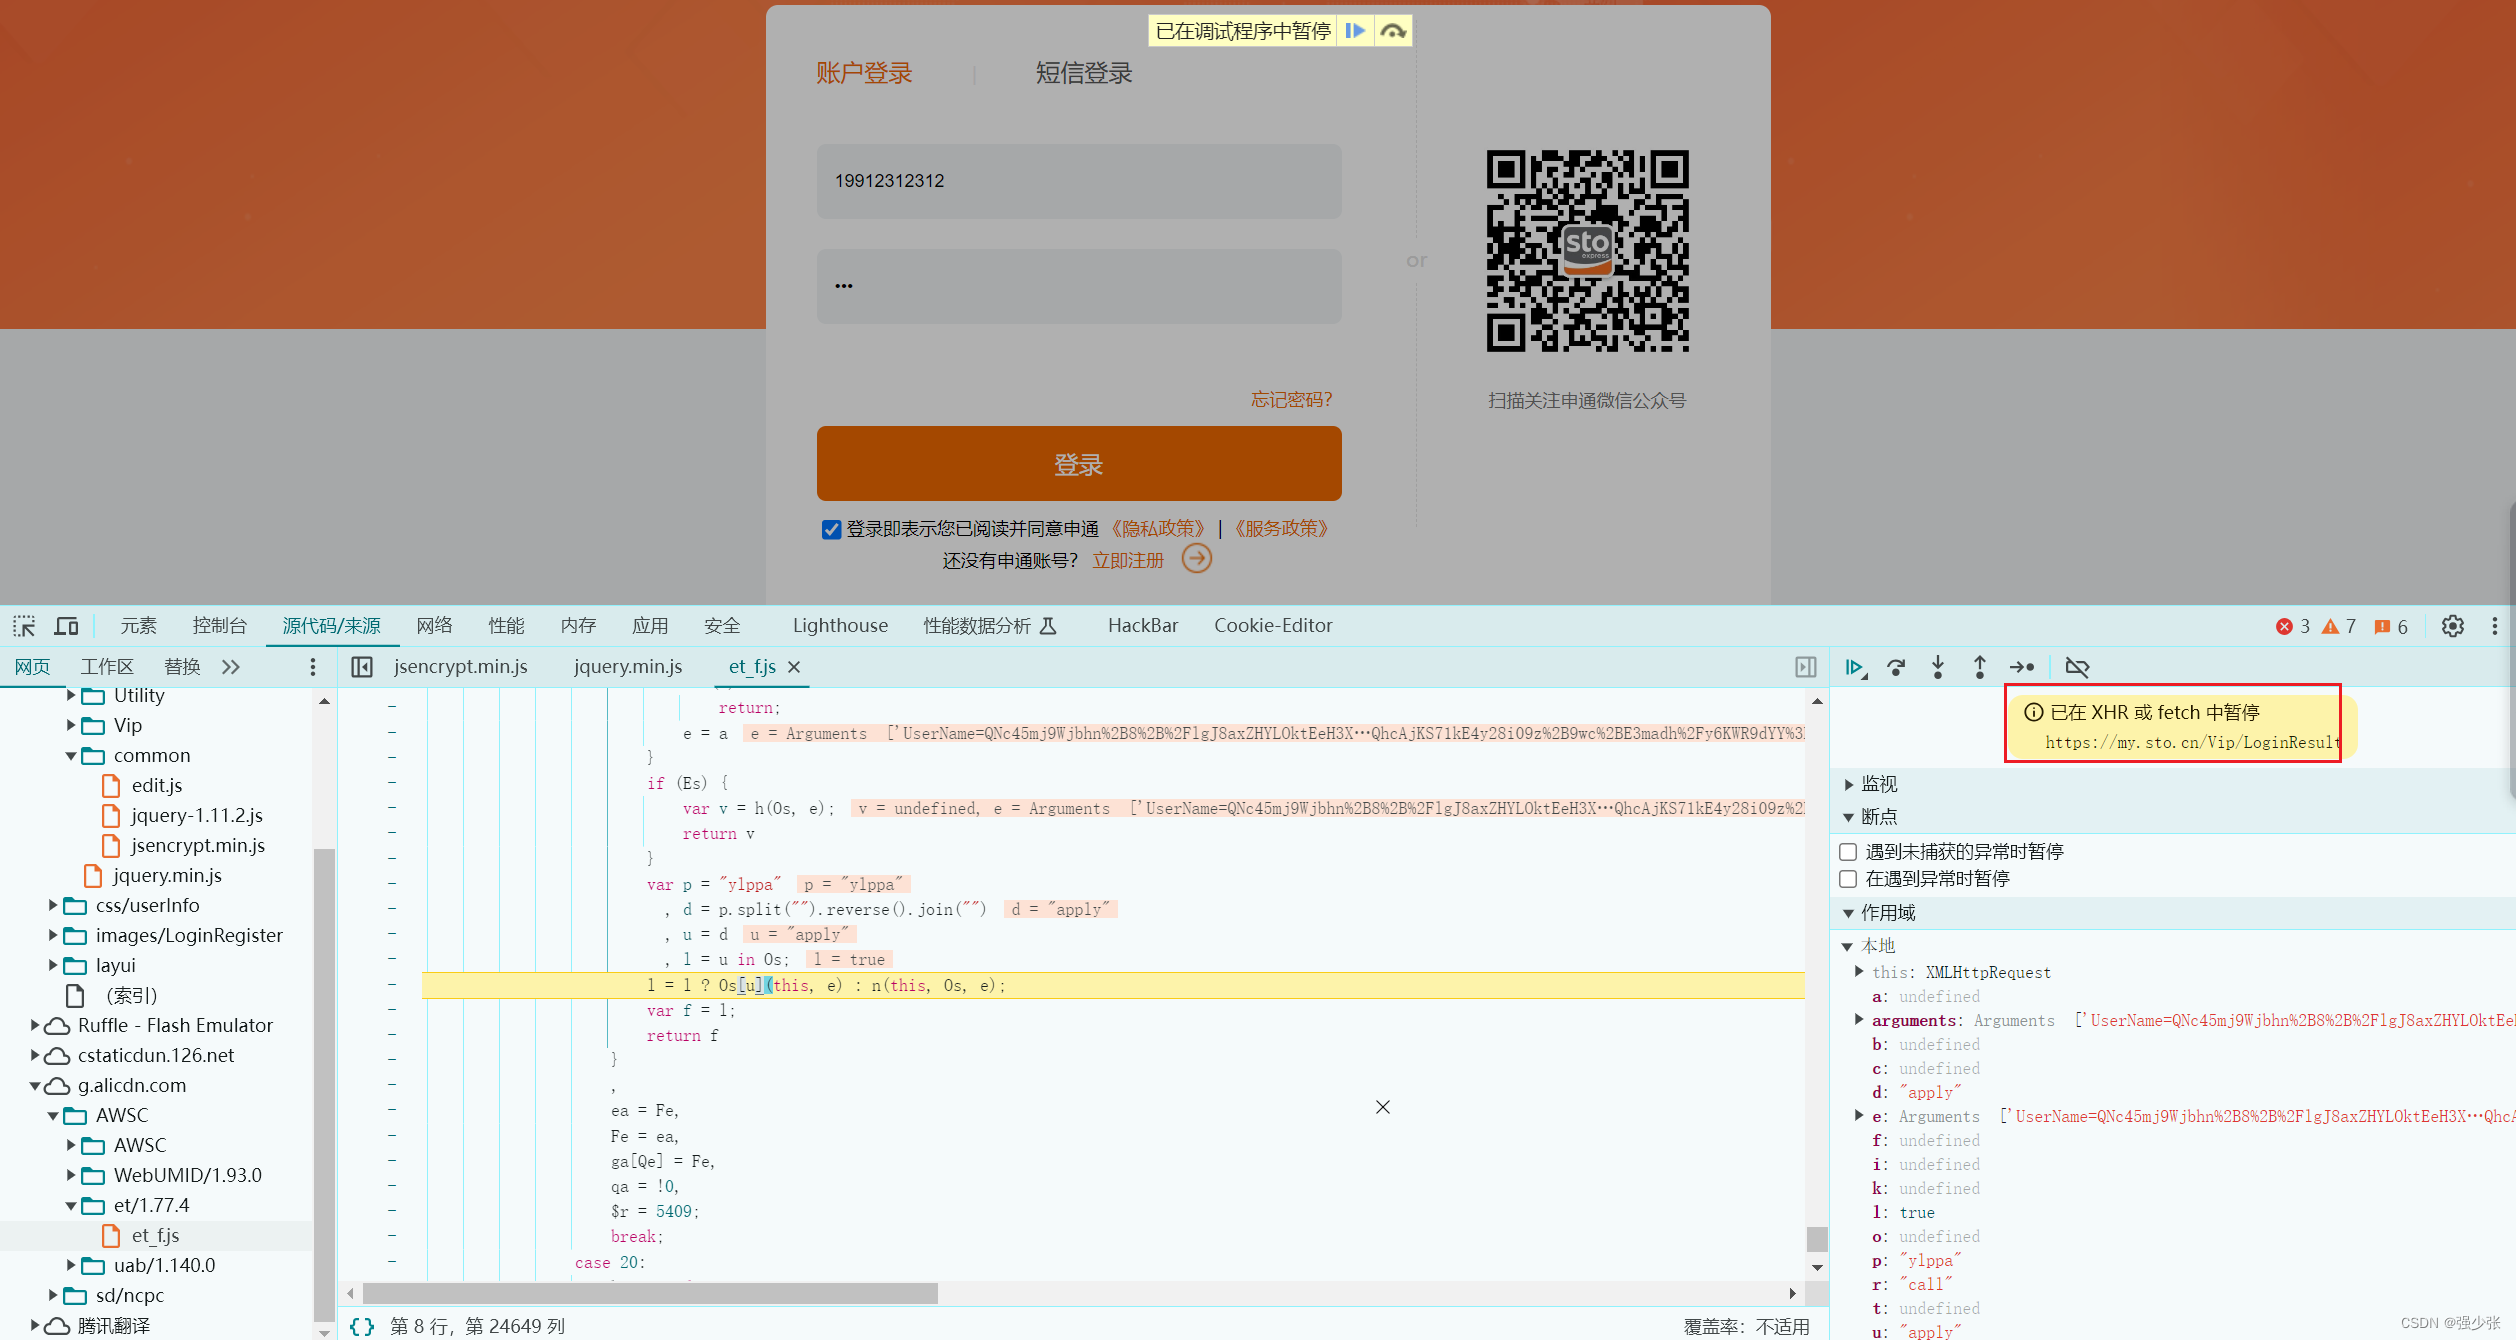Enable pause on caught exceptions checkbox

tap(1848, 878)
